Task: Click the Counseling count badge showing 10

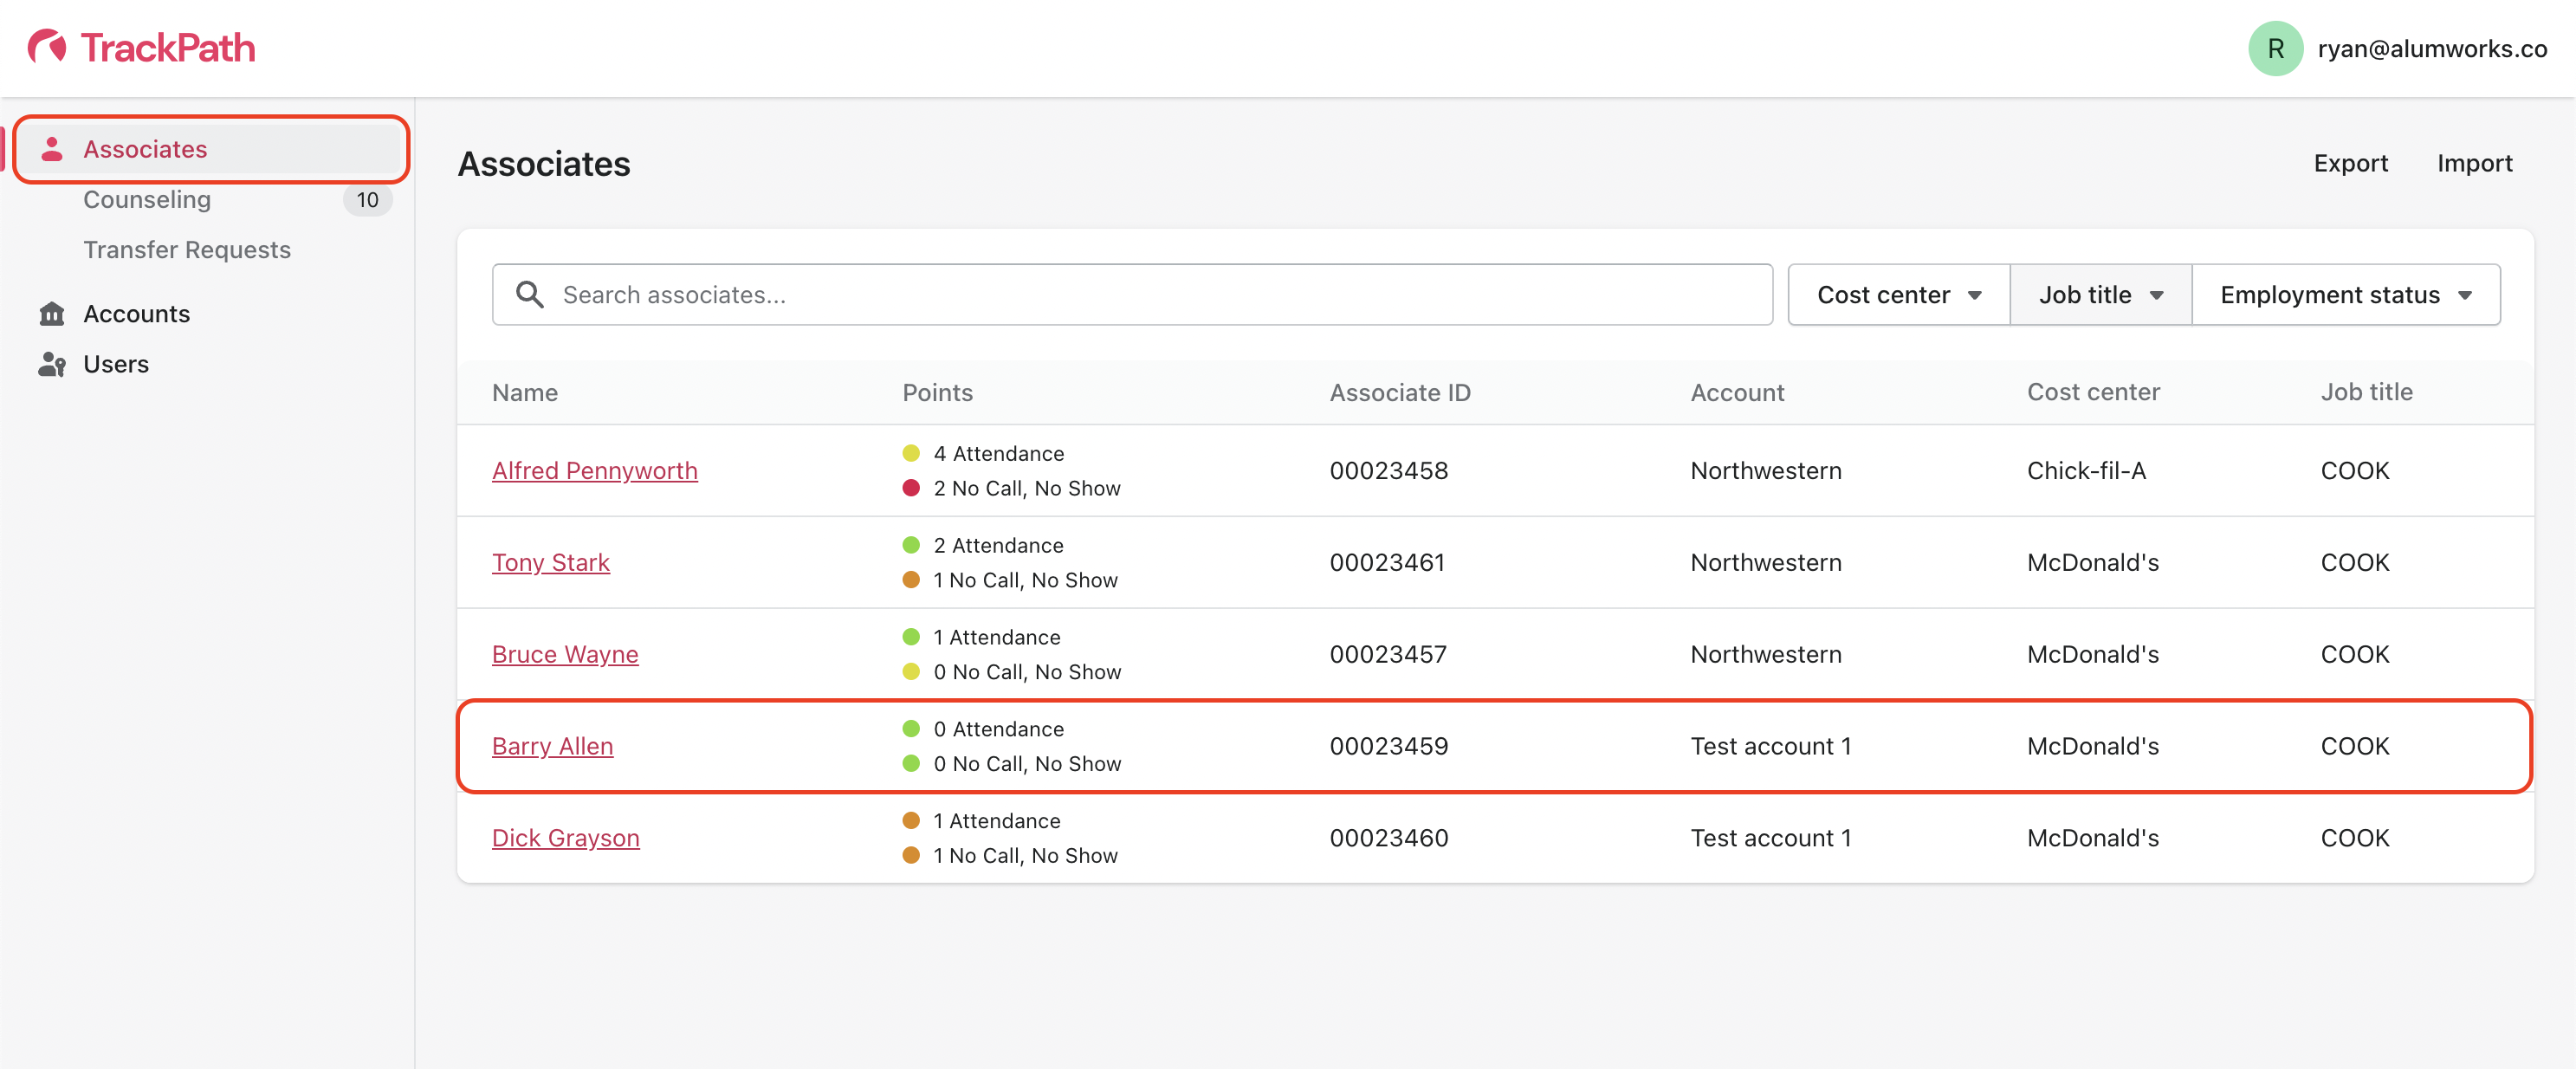Action: tap(367, 200)
